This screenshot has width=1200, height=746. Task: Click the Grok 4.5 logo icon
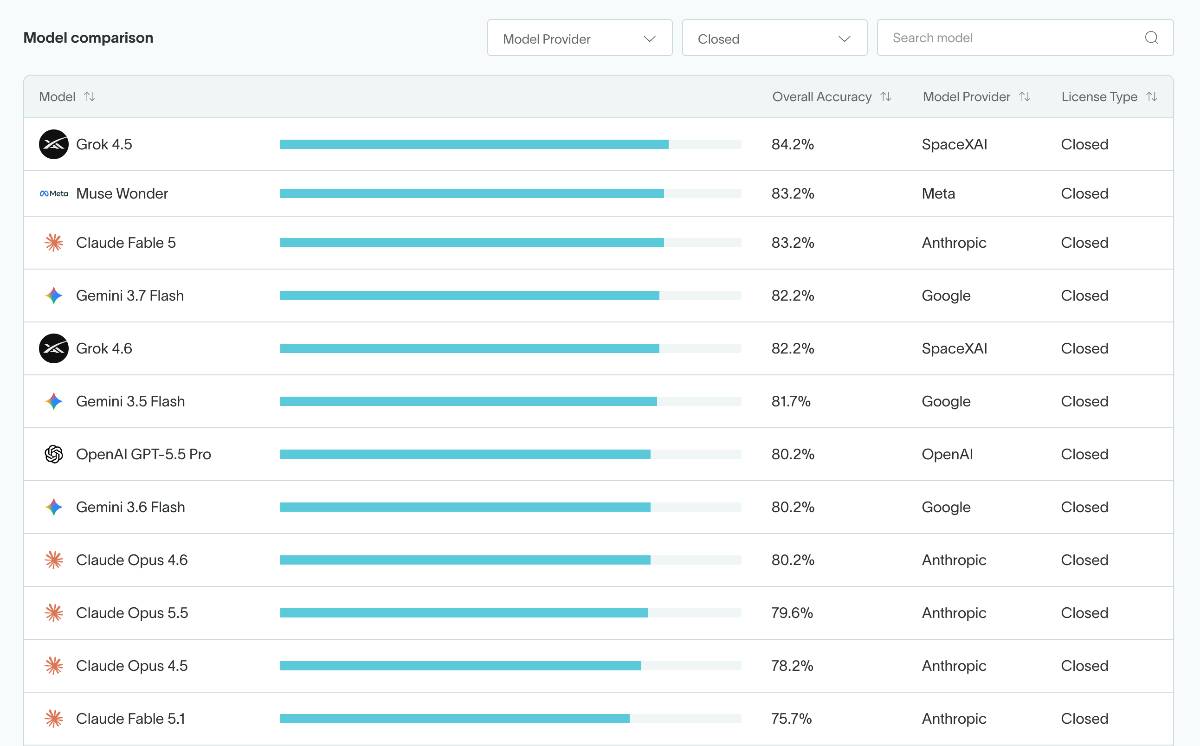pos(54,144)
